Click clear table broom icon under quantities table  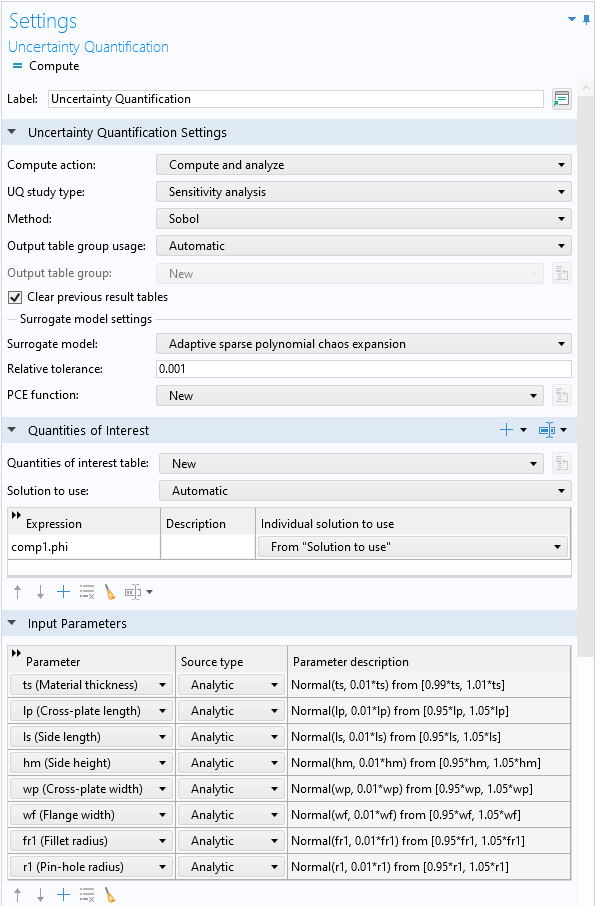pyautogui.click(x=110, y=592)
